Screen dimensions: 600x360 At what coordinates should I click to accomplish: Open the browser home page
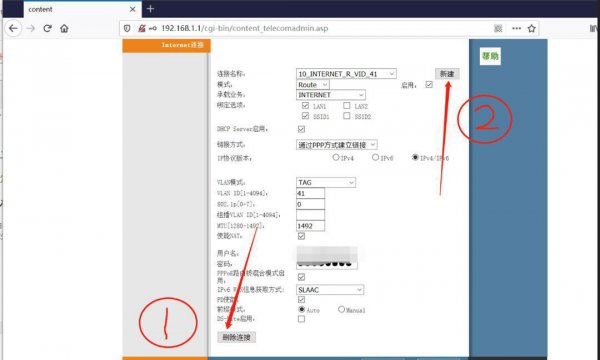click(x=64, y=28)
